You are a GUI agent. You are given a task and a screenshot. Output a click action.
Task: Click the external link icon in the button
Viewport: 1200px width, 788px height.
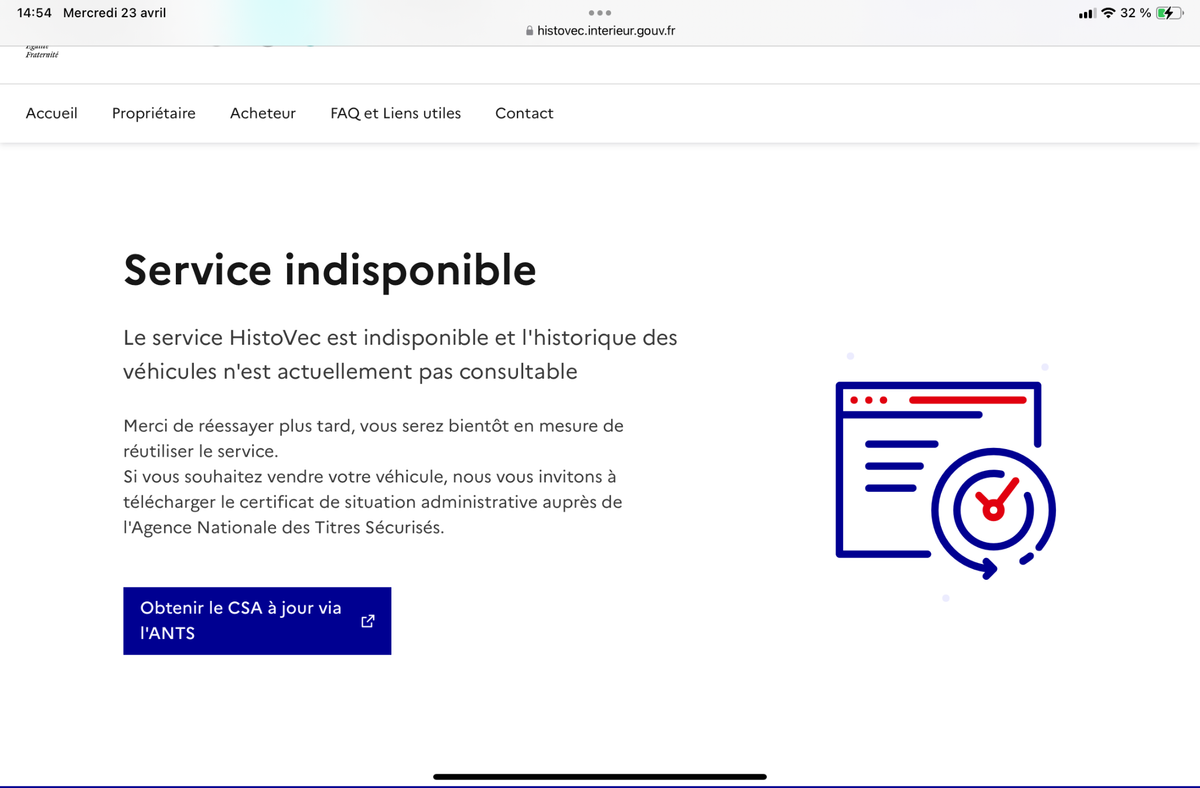point(367,621)
